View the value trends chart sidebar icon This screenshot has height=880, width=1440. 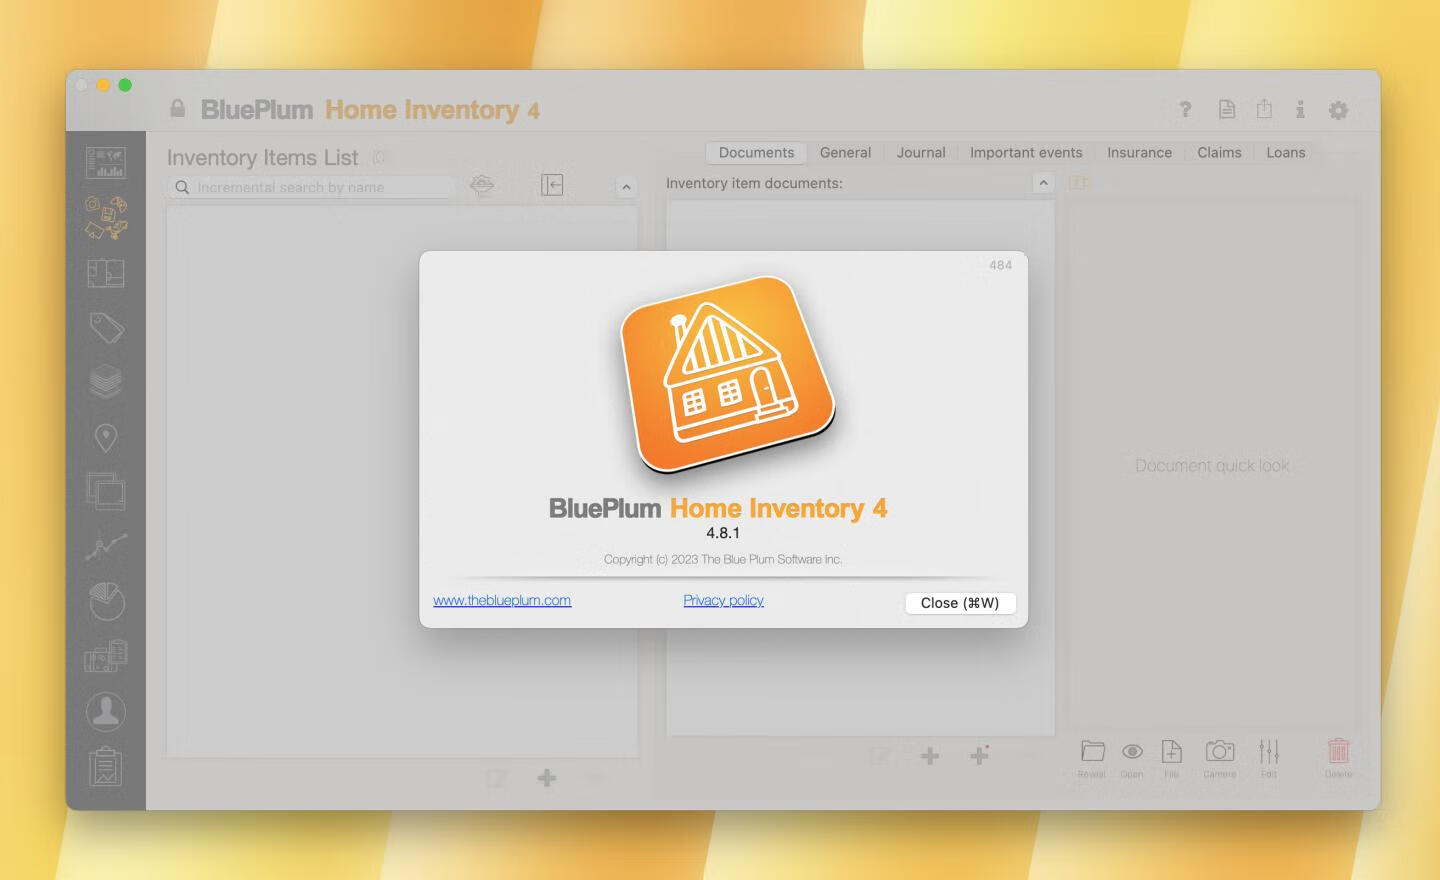(x=106, y=546)
